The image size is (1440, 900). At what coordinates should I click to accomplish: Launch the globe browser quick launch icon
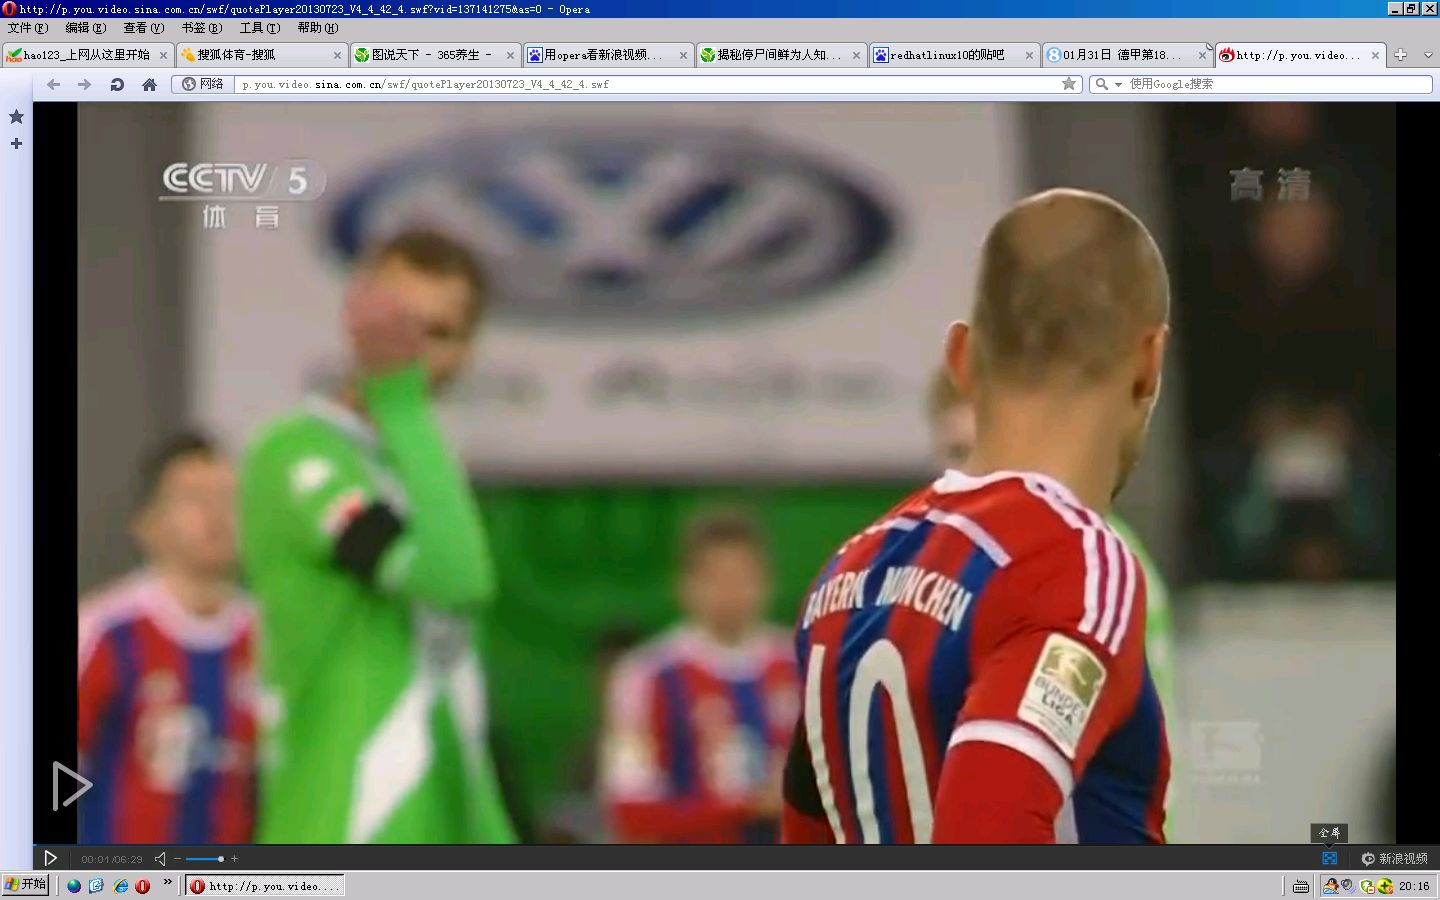click(74, 886)
